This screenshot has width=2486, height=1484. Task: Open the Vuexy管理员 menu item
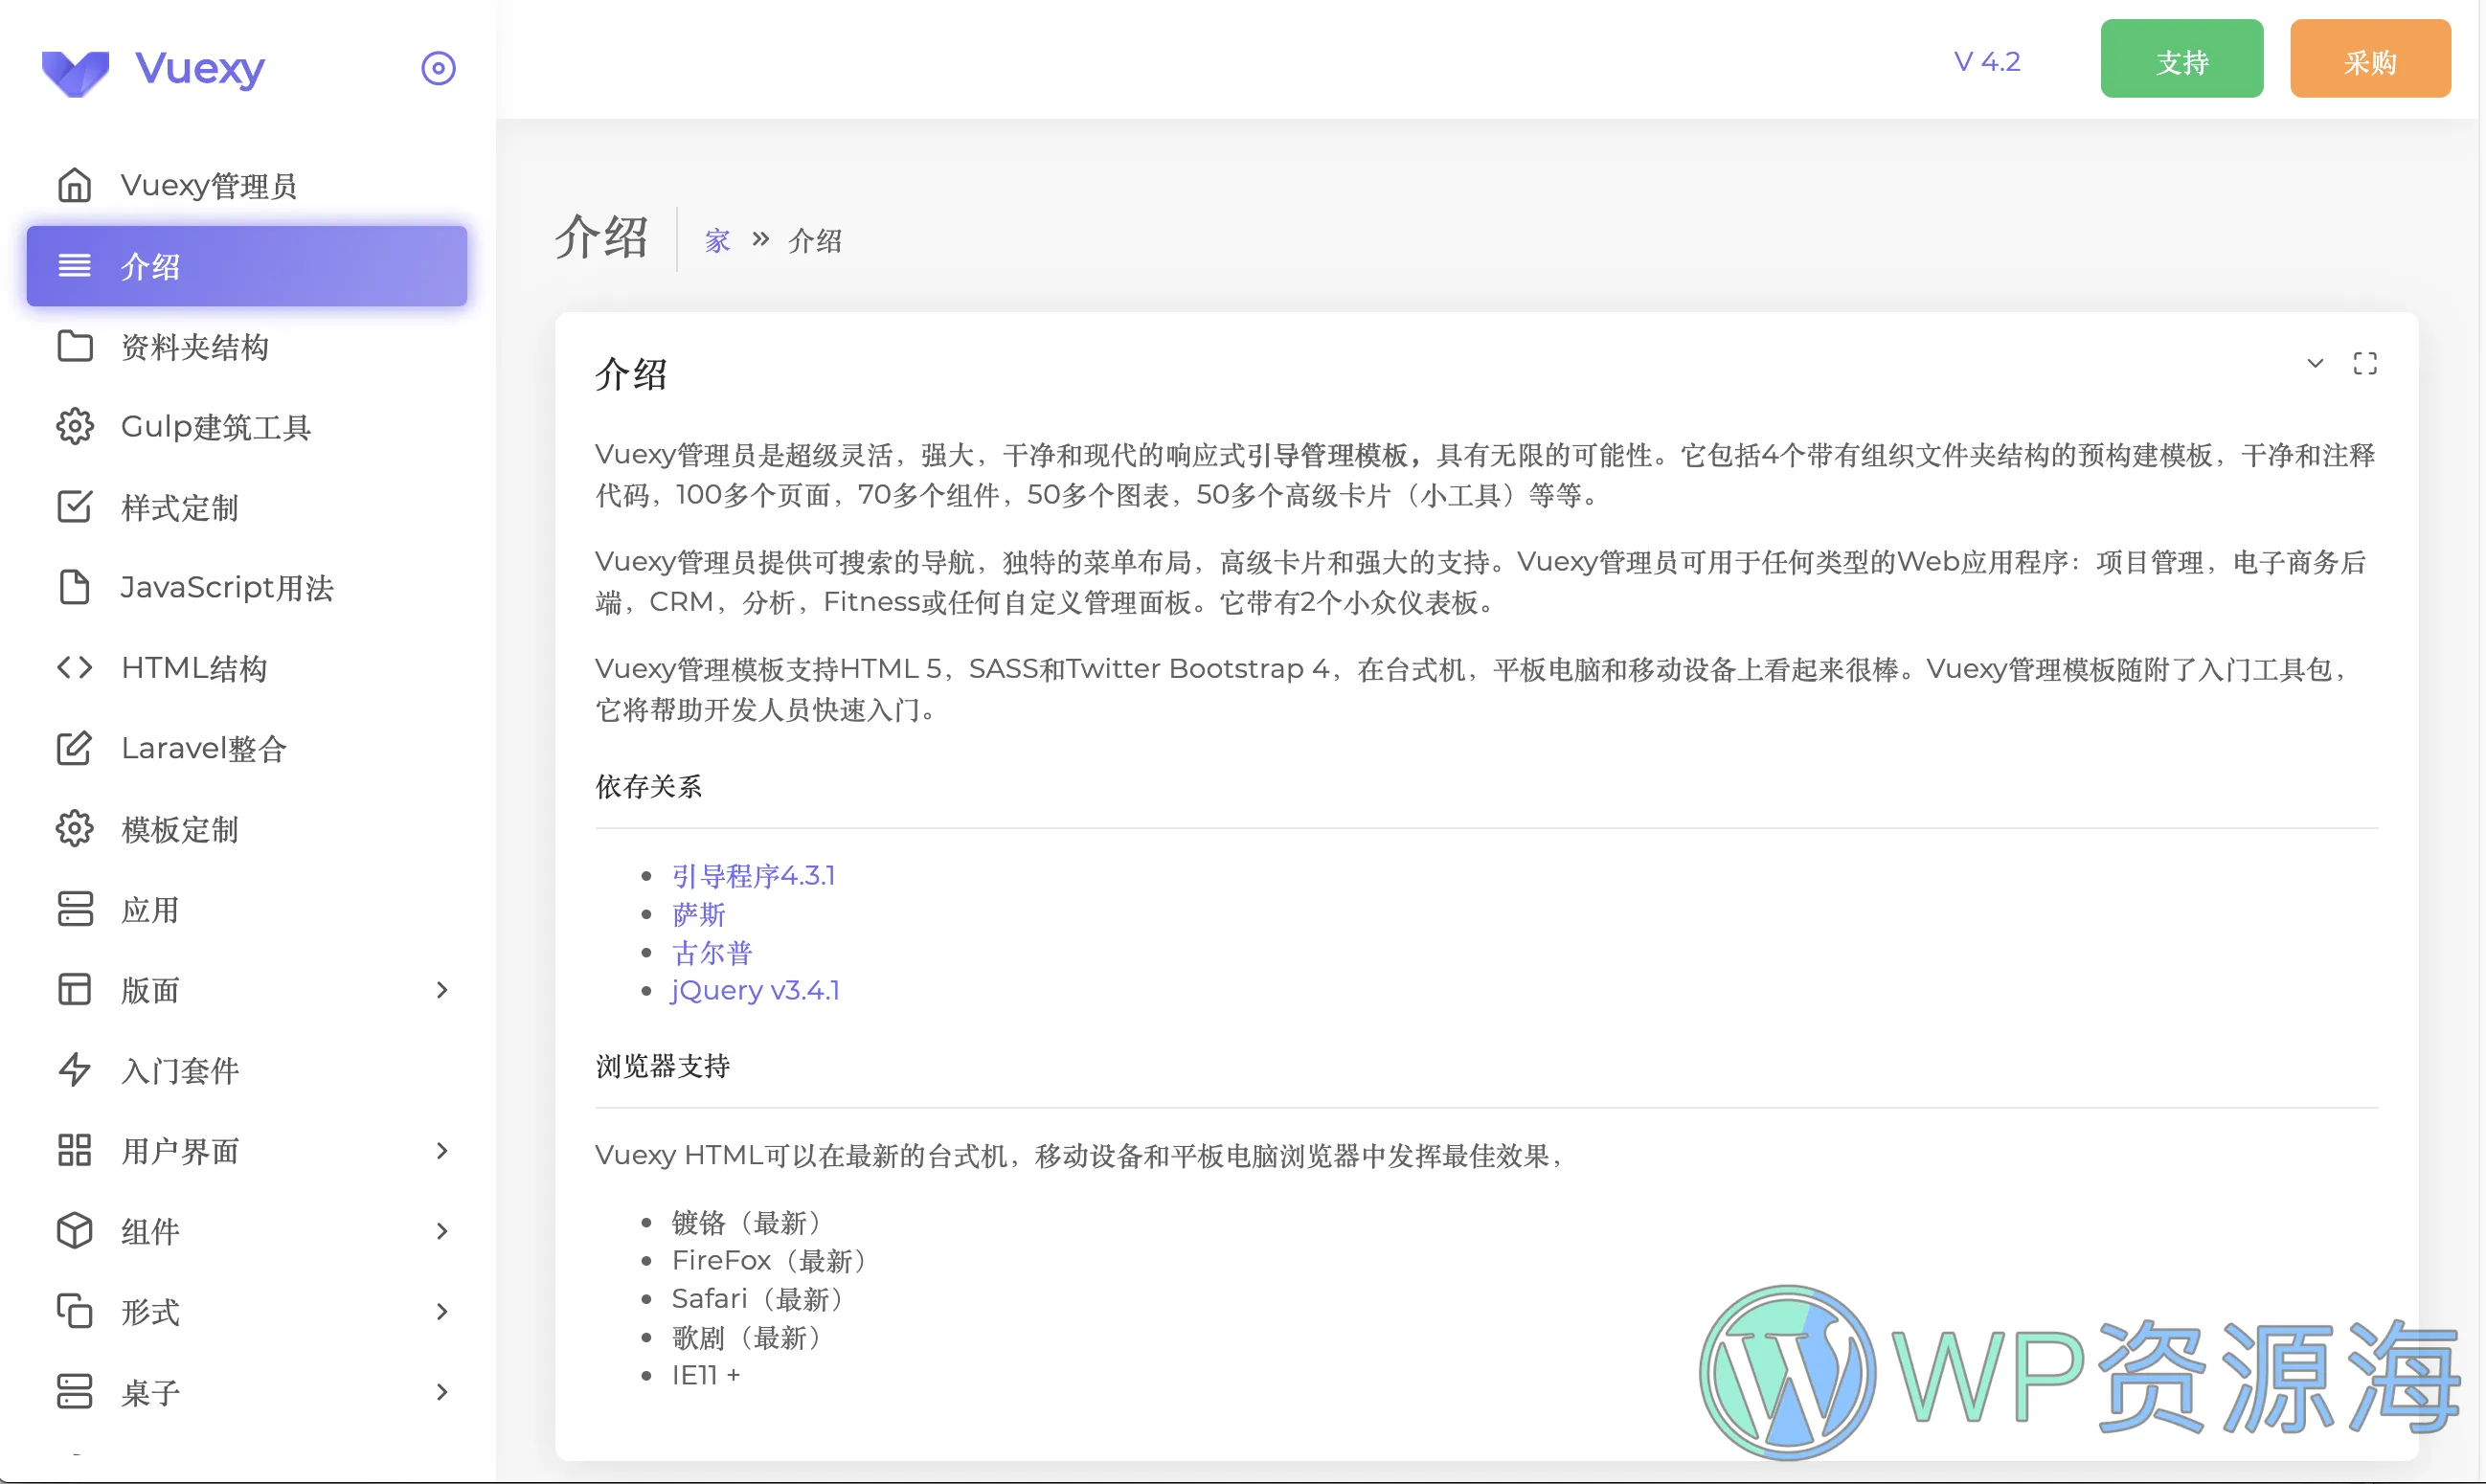coord(247,185)
